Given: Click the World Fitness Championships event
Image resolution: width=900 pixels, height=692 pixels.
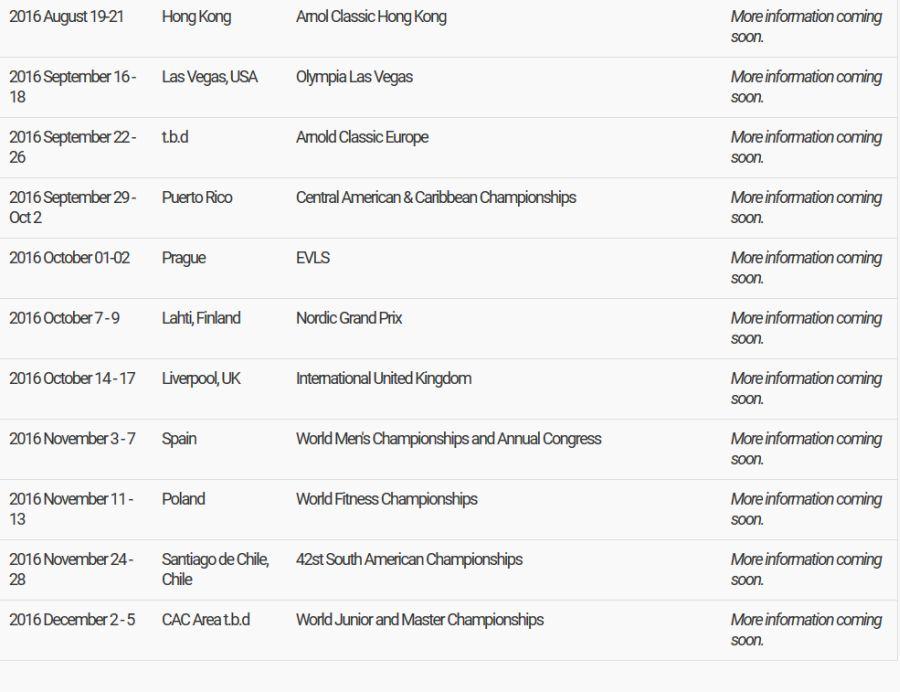Looking at the screenshot, I should [x=387, y=499].
